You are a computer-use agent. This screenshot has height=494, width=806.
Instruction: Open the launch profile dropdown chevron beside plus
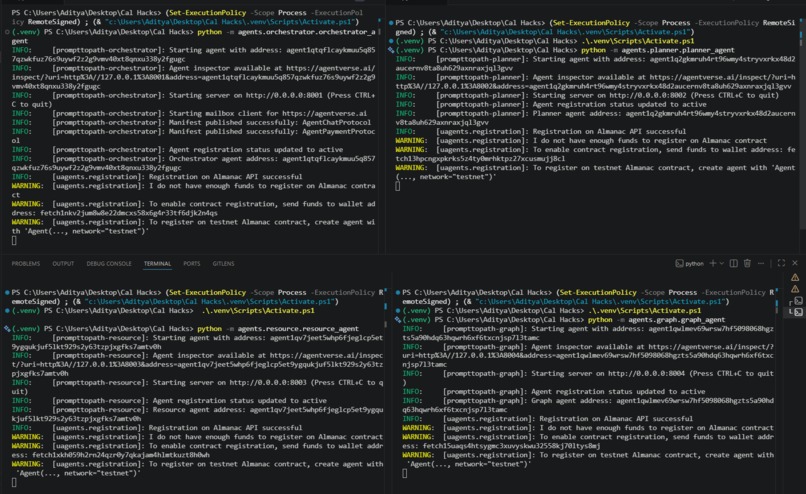(x=722, y=263)
